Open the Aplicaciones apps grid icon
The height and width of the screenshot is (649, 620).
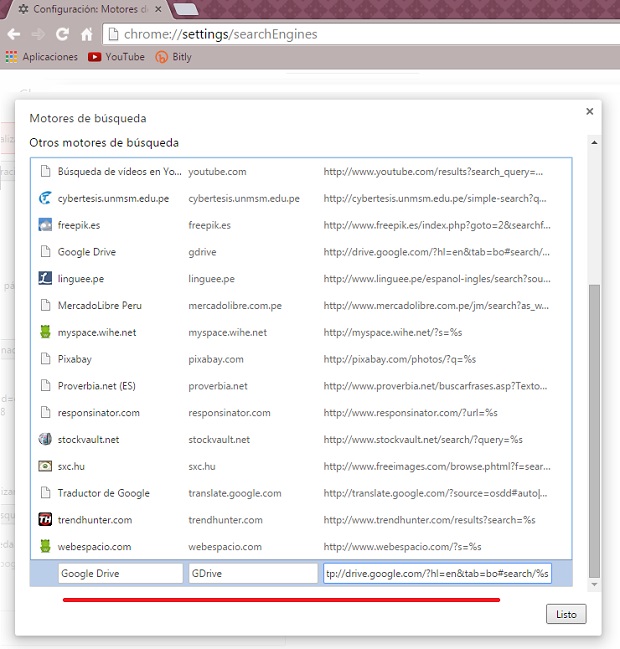point(11,57)
